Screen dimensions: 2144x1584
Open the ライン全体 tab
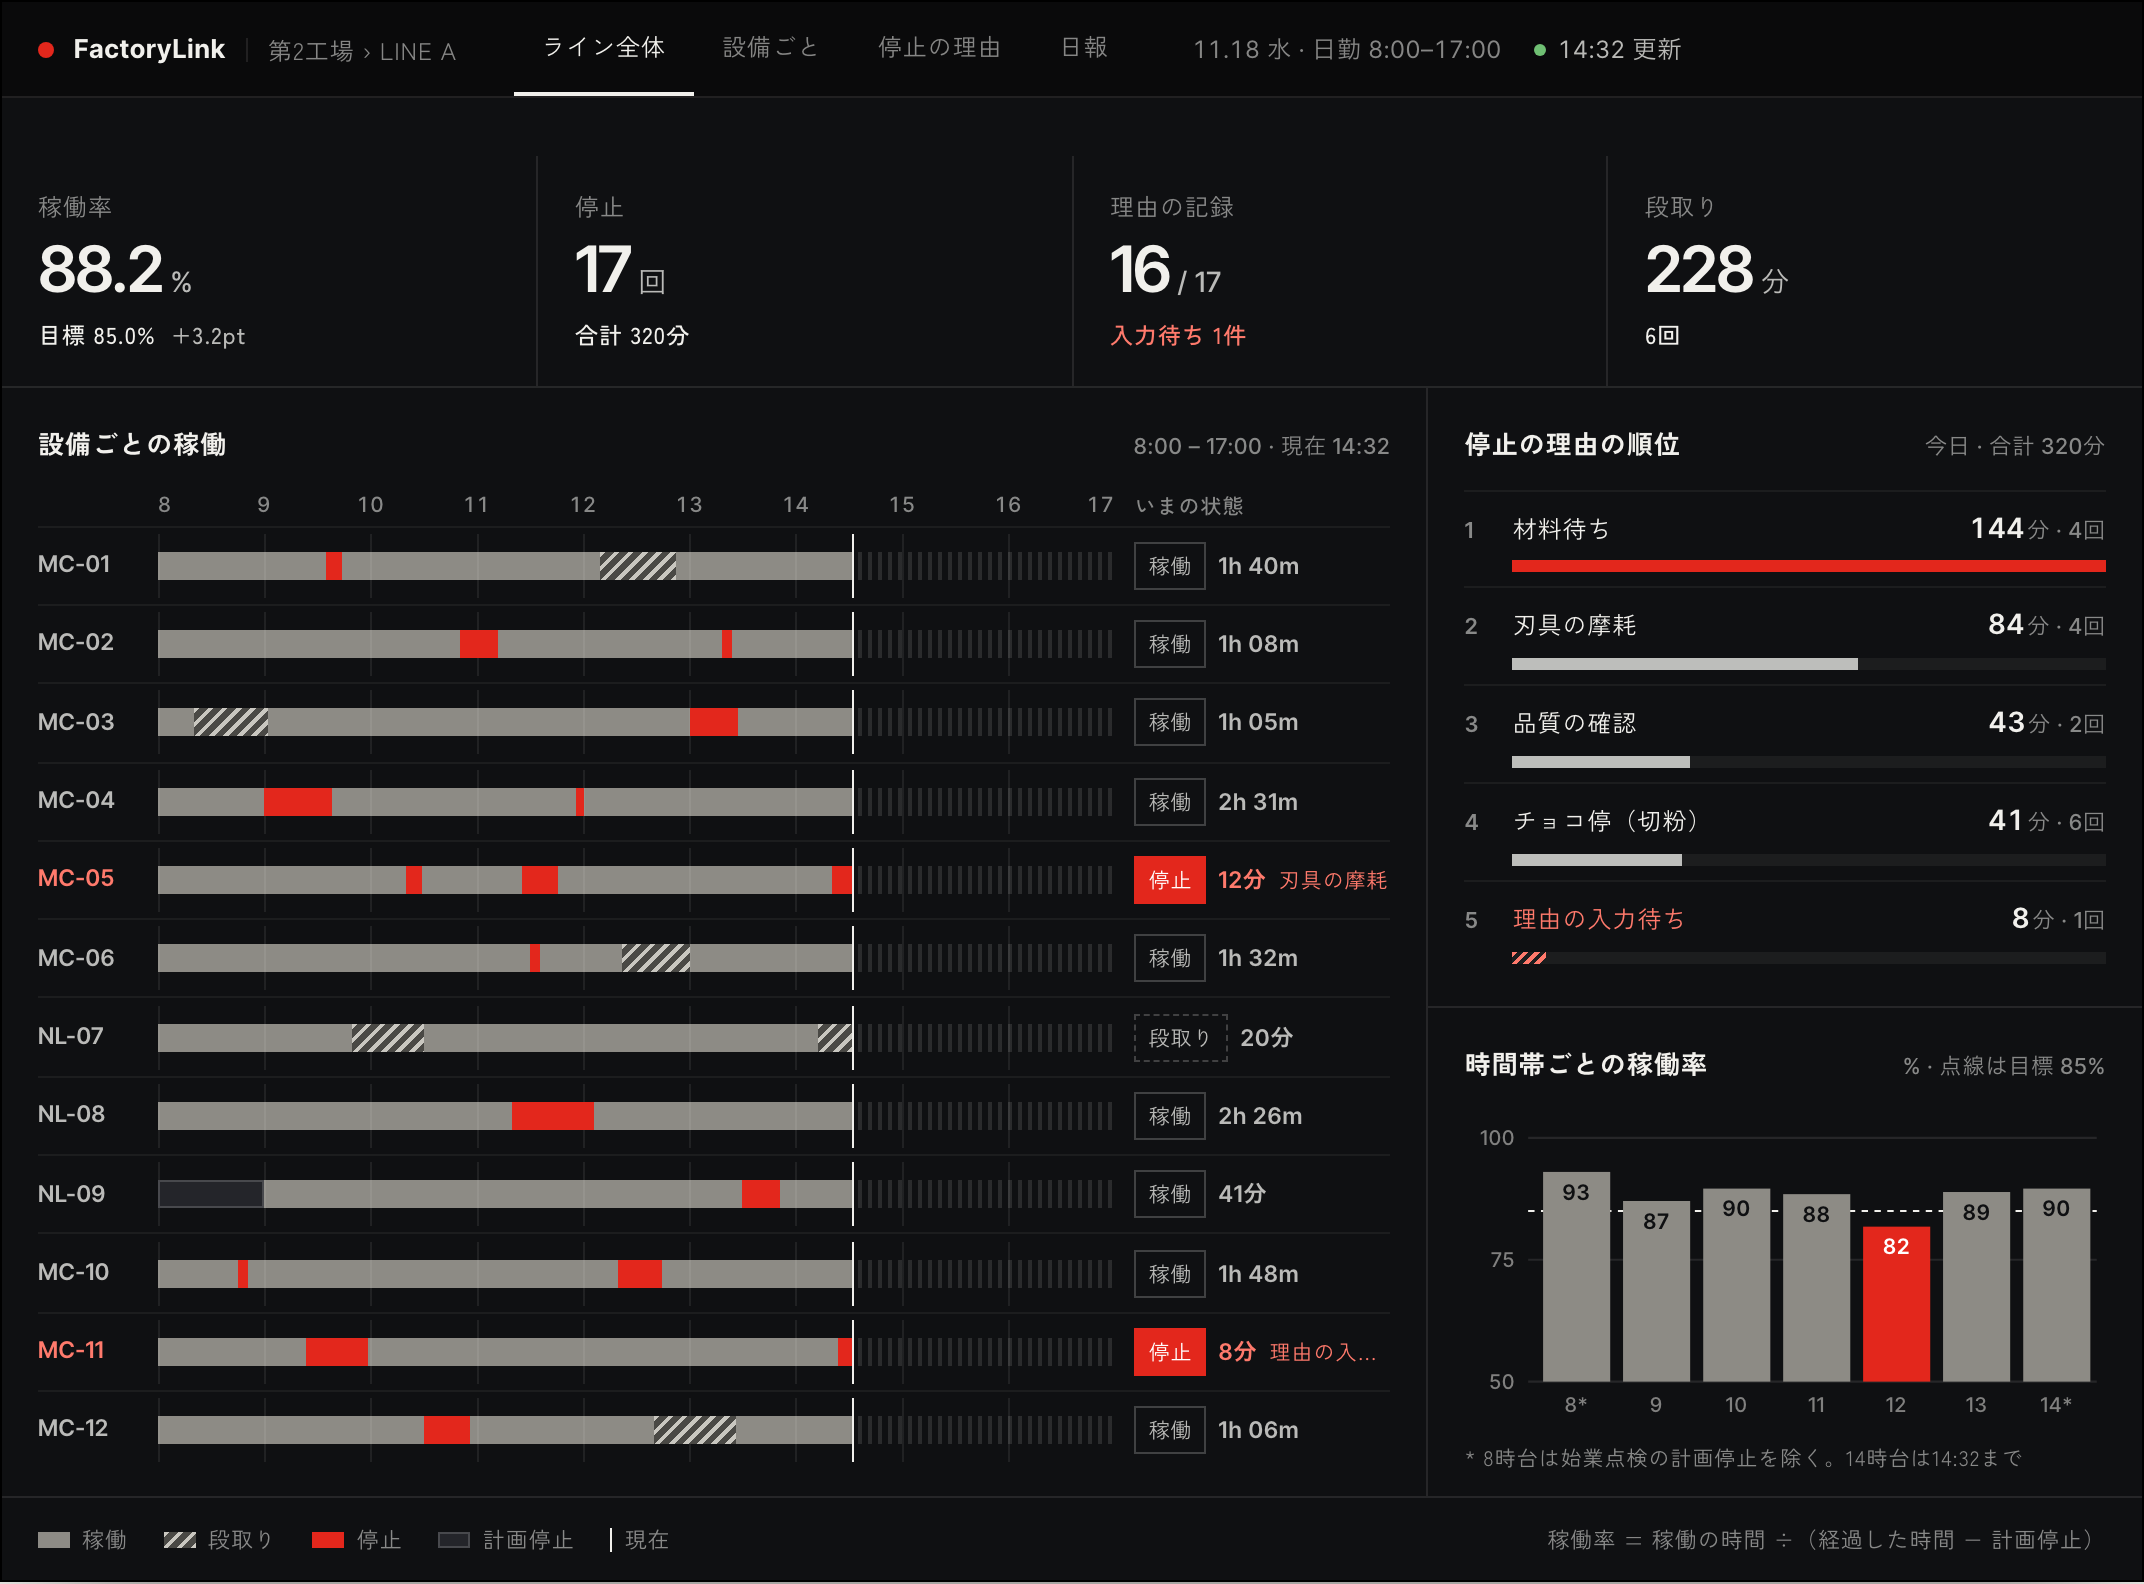point(604,48)
